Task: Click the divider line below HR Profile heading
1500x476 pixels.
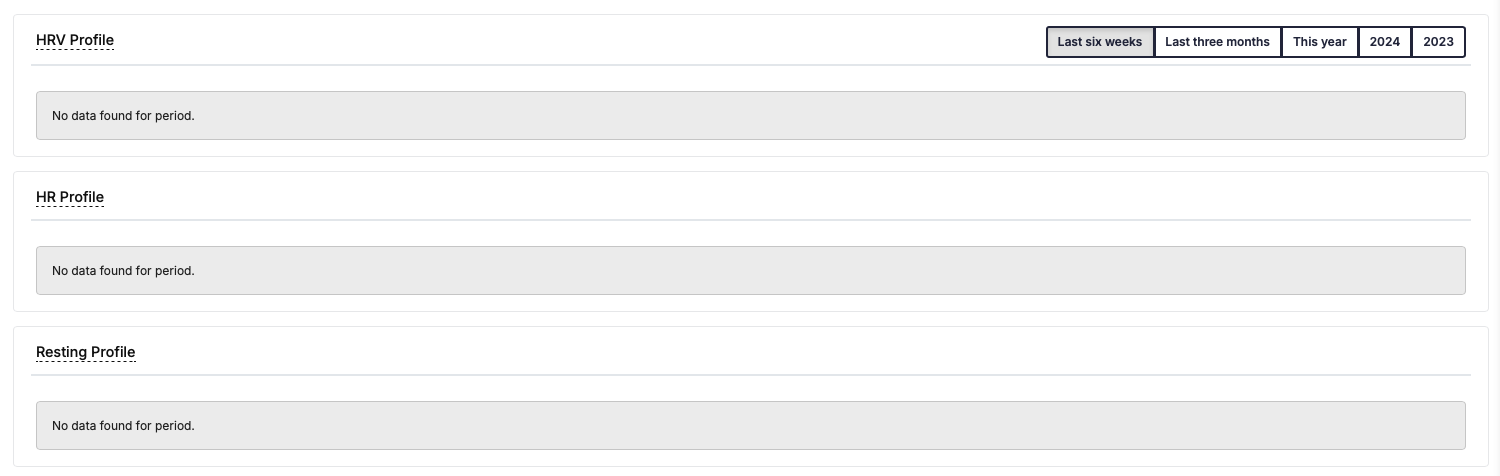Action: coord(750,220)
